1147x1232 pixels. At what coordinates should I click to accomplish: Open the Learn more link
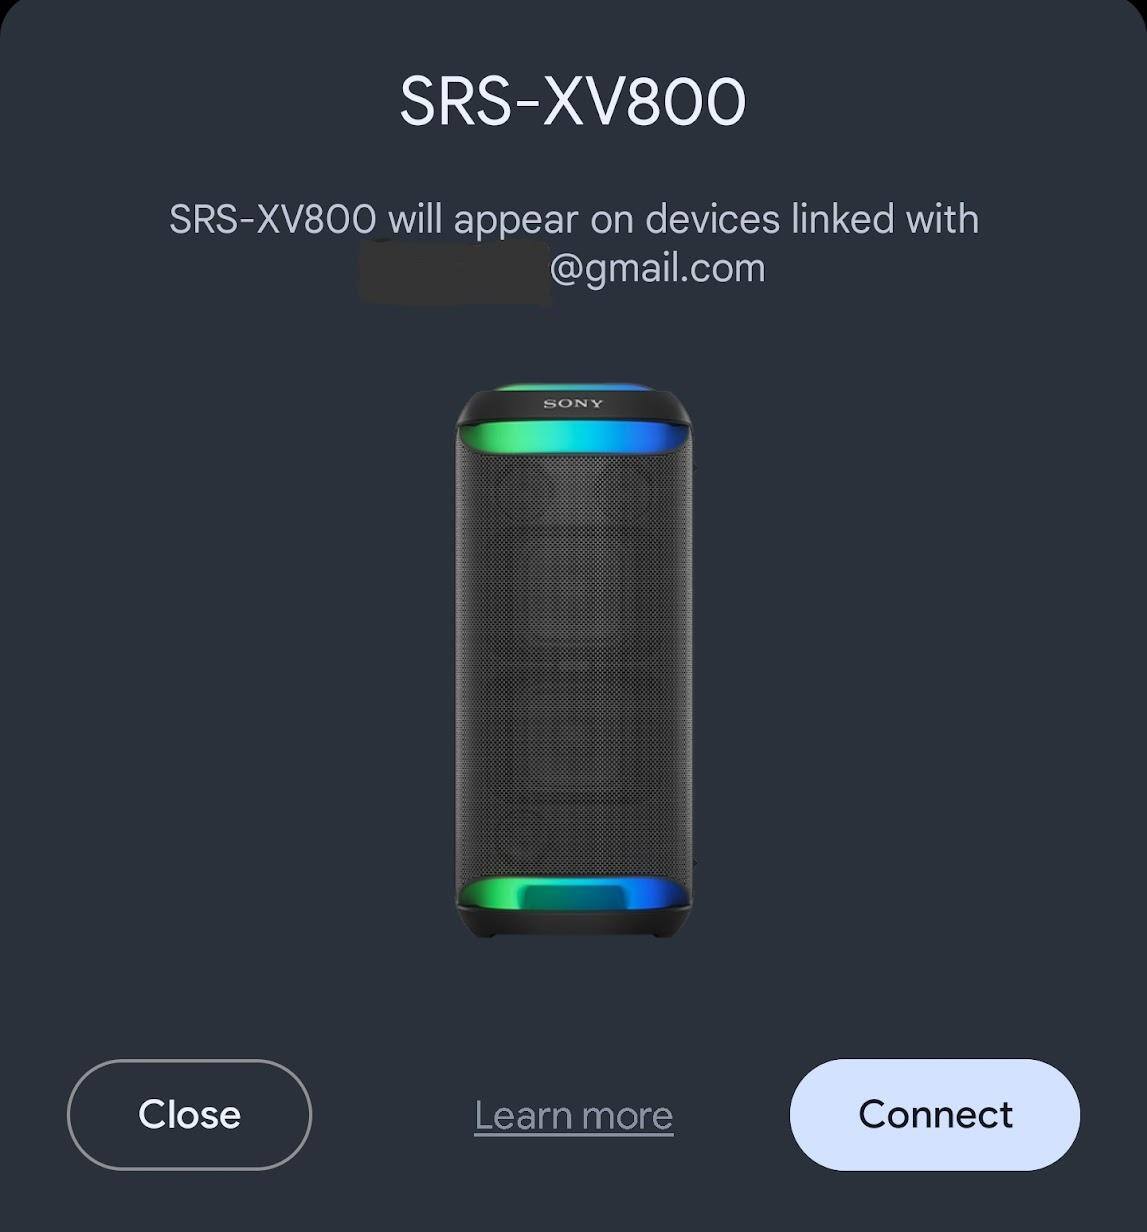(x=573, y=1115)
